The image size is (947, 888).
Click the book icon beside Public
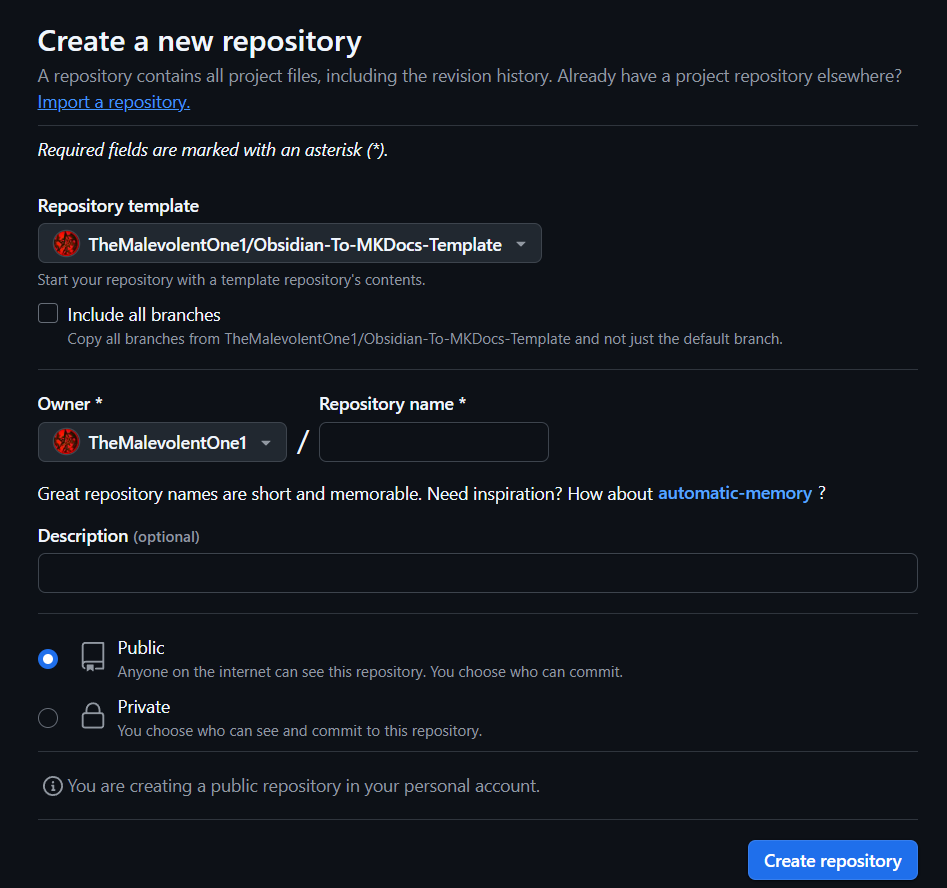coord(92,658)
